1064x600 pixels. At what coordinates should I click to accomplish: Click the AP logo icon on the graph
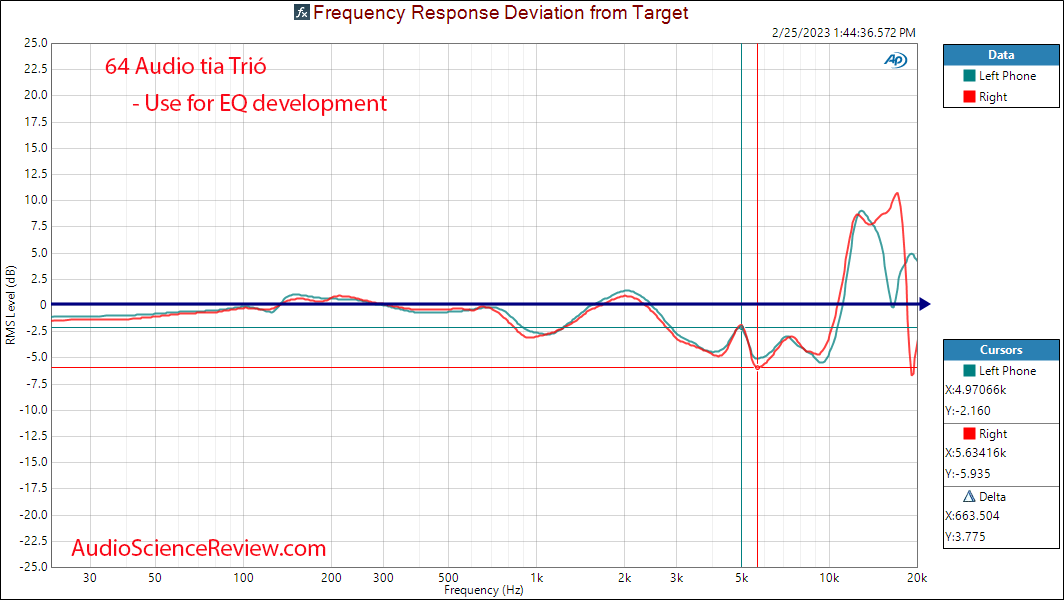[895, 60]
